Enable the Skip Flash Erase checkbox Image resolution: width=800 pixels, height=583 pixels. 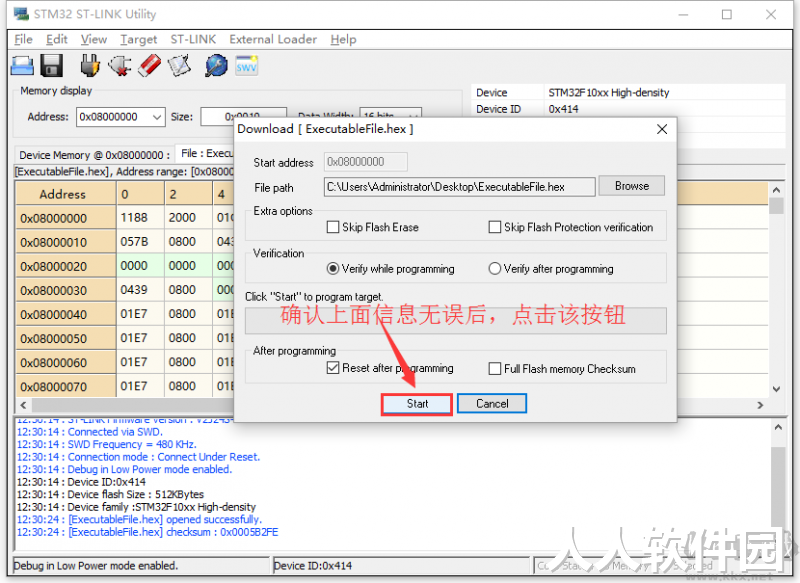[x=333, y=227]
